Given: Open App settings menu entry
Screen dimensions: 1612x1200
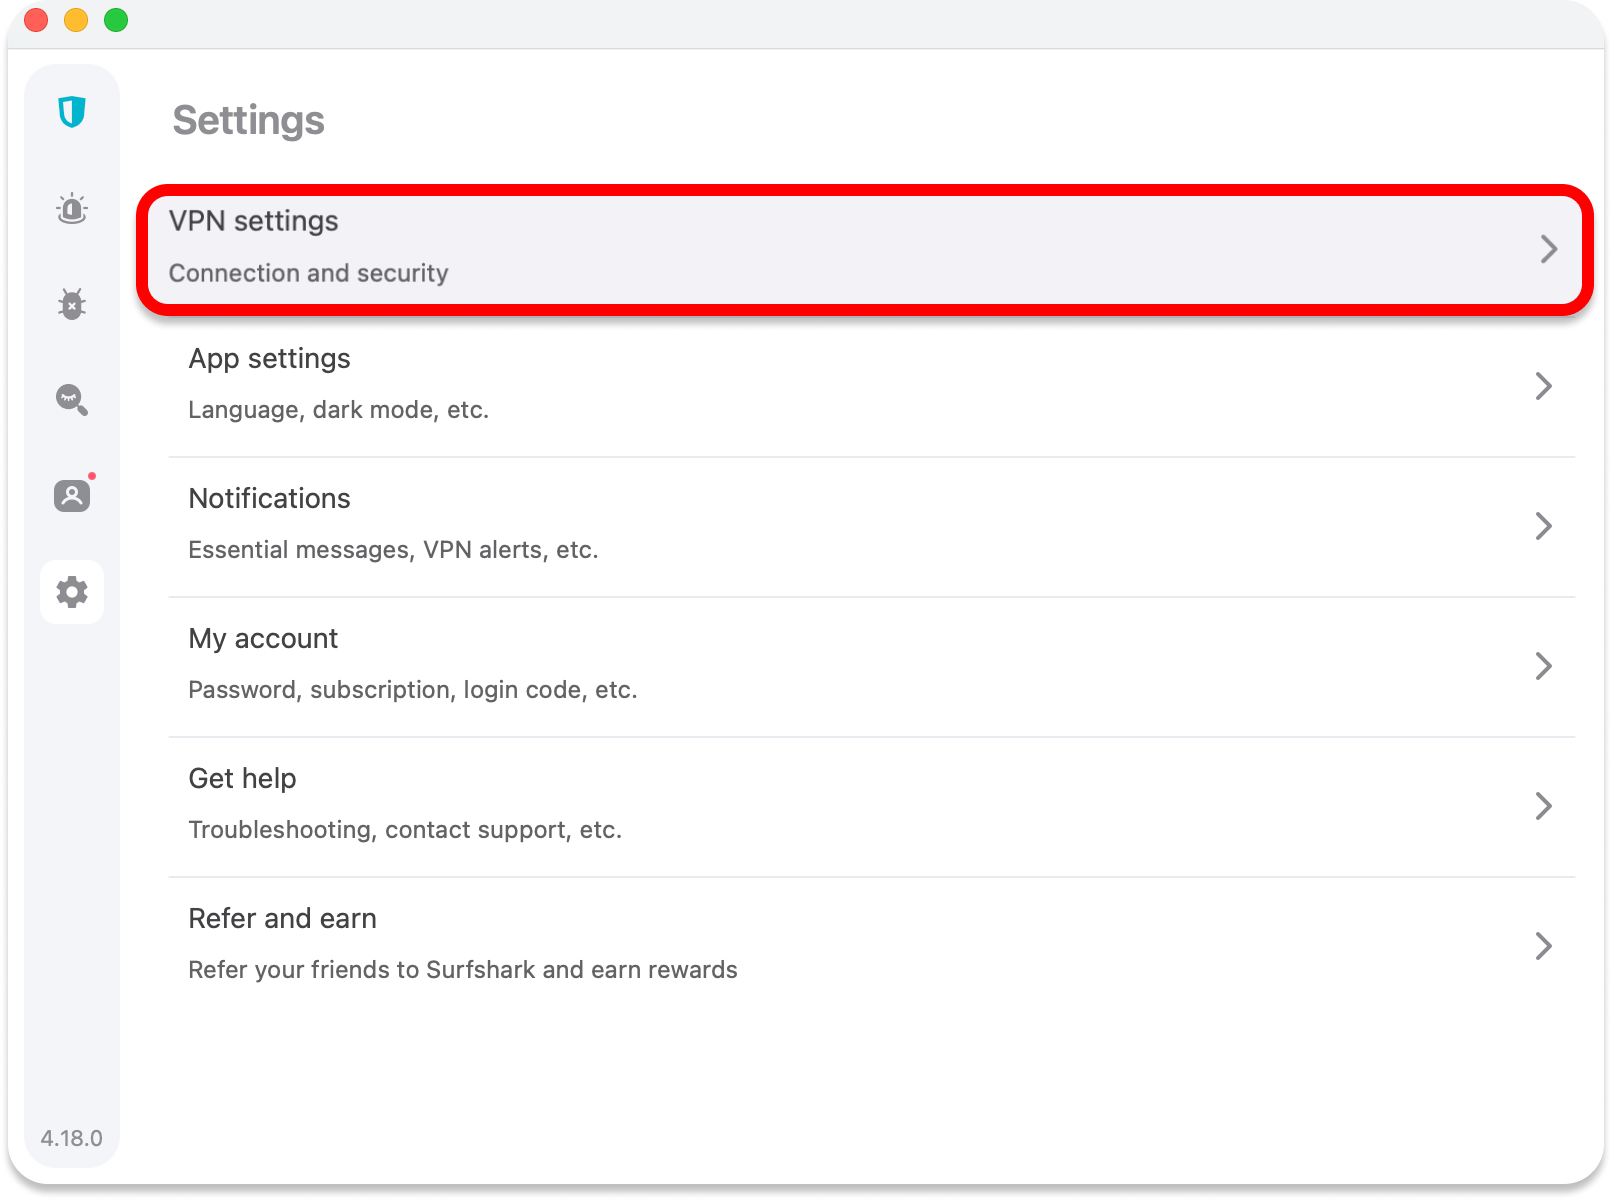Looking at the screenshot, I should click(x=269, y=359).
